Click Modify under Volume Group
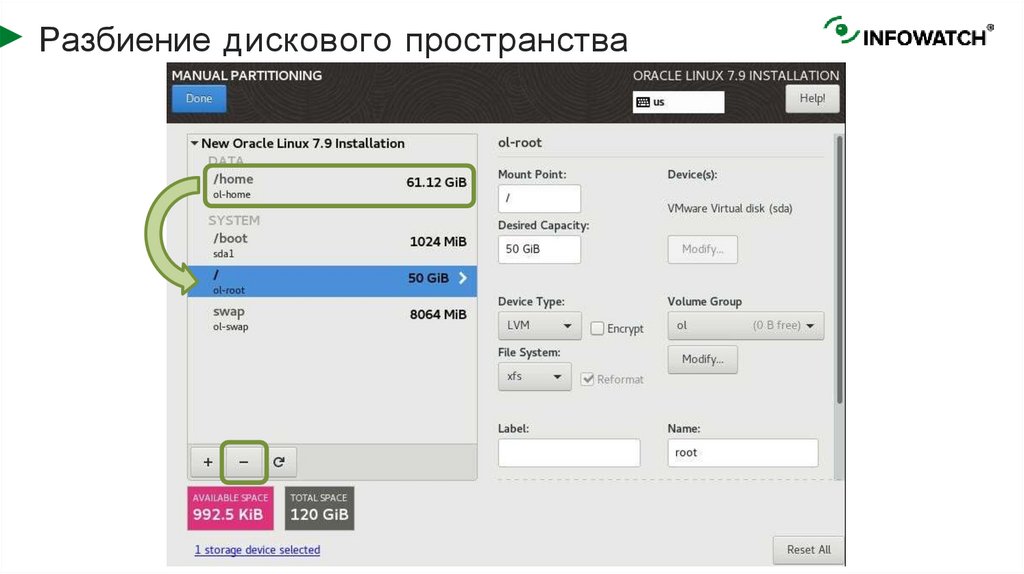 pyautogui.click(x=703, y=359)
